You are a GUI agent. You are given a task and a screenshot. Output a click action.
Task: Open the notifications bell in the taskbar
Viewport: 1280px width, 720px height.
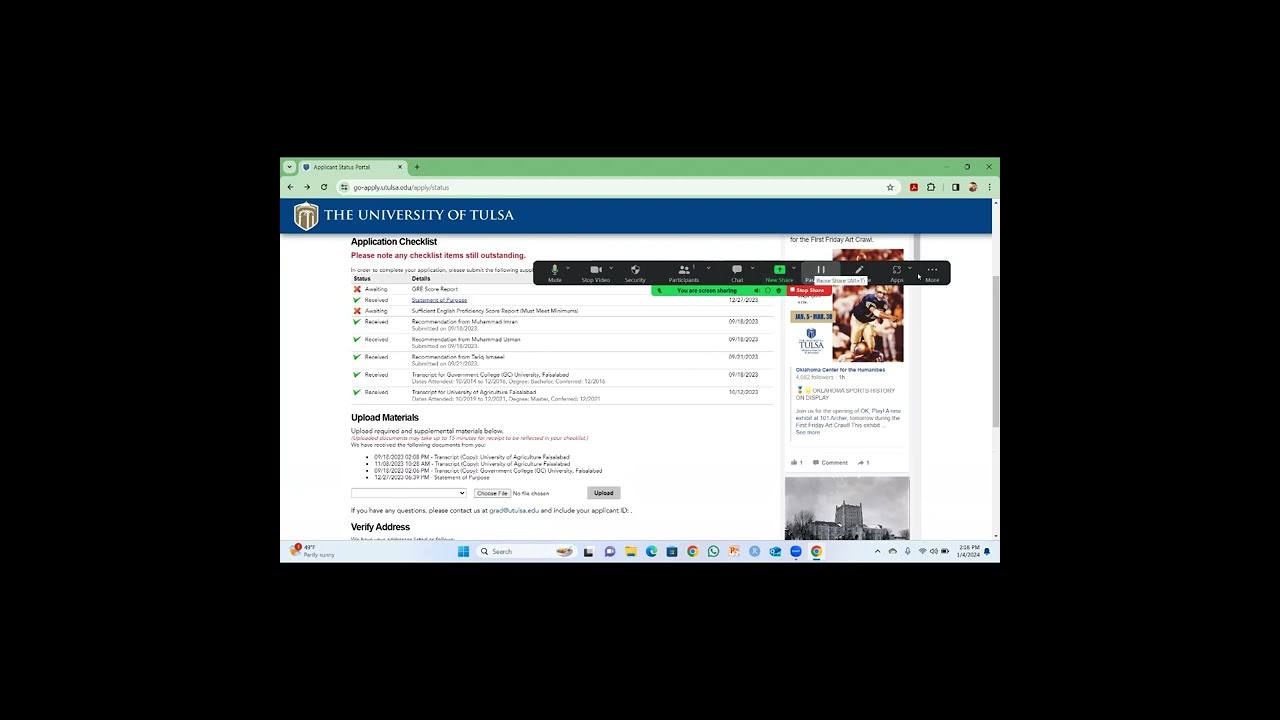987,551
